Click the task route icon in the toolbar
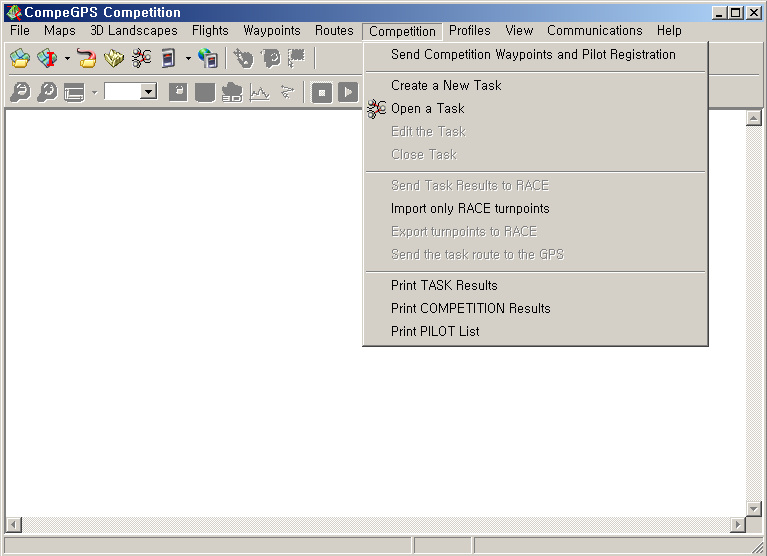 point(141,58)
